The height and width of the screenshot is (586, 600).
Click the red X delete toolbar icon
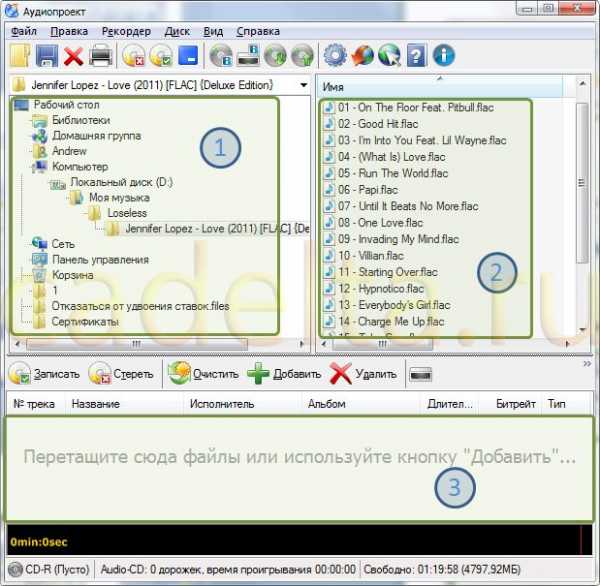[x=73, y=57]
